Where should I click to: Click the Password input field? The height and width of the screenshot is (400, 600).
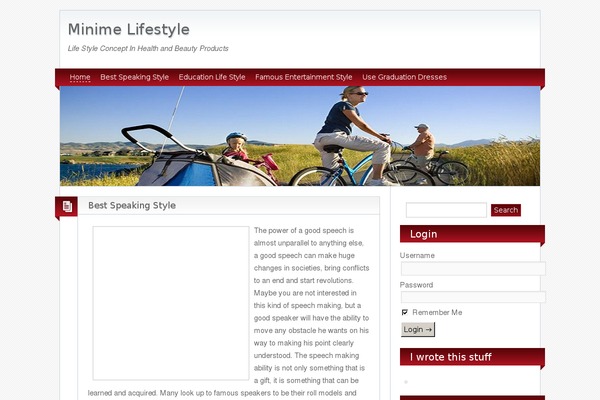[x=473, y=297]
